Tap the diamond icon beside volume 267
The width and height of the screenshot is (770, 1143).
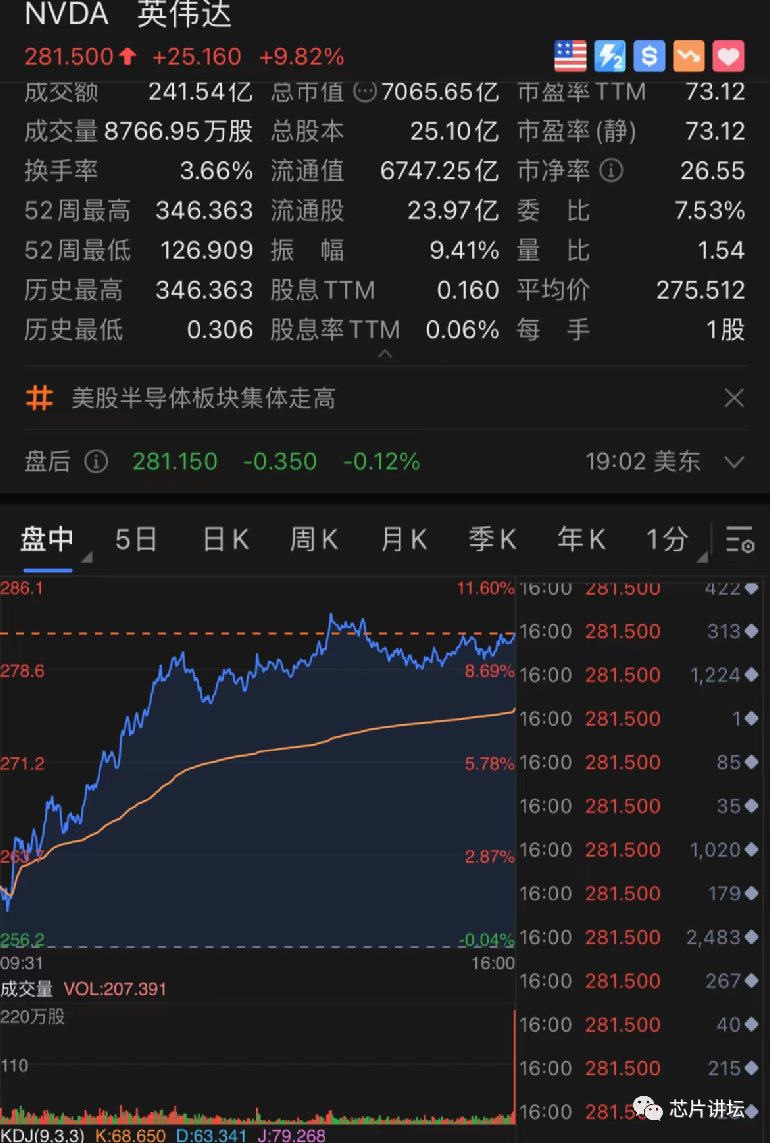751,981
